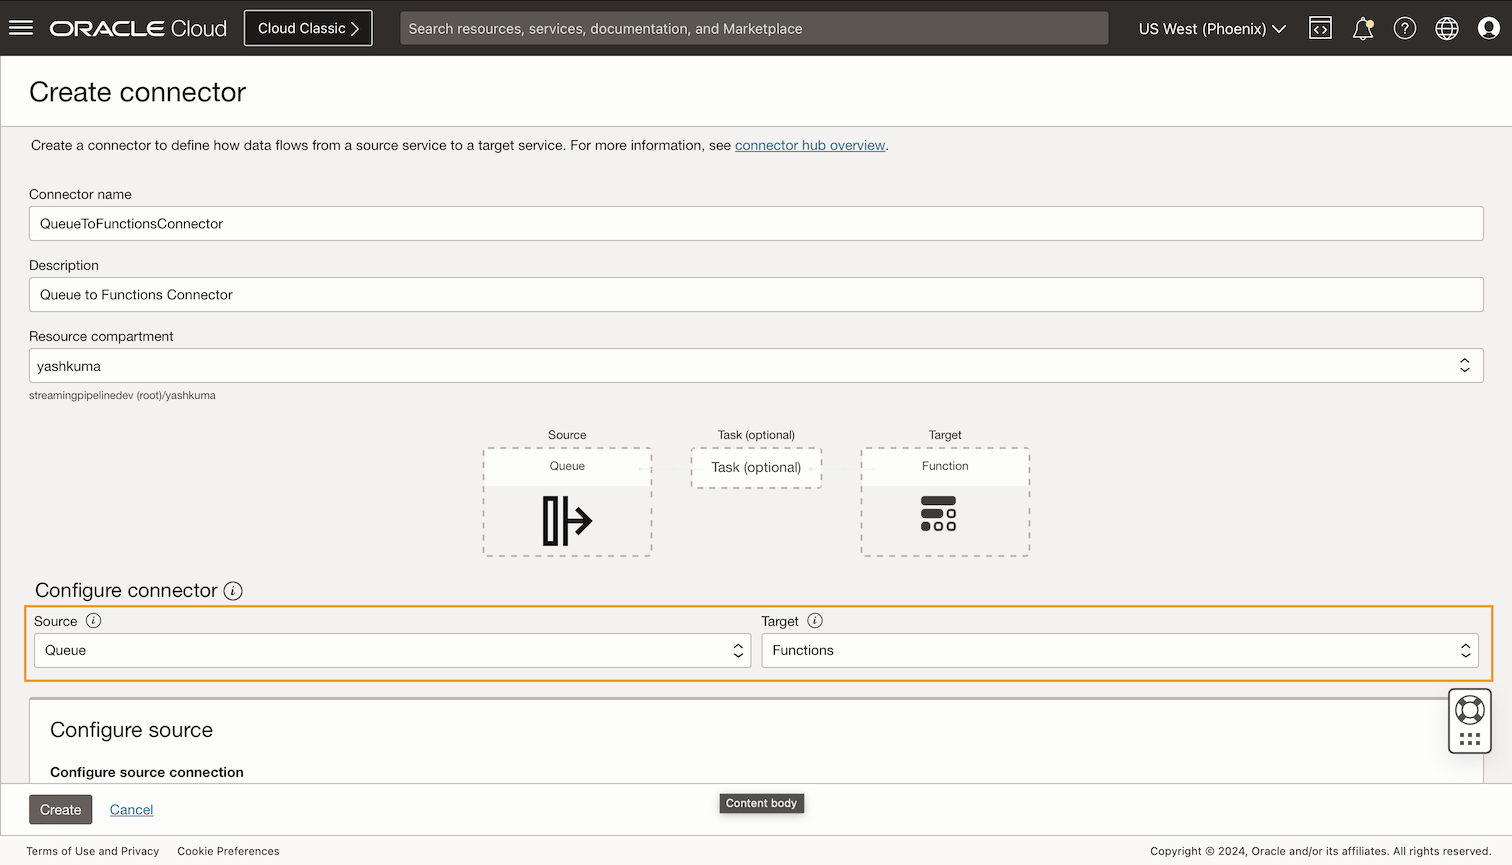The width and height of the screenshot is (1512, 865).
Task: Click the Create button
Action: (60, 809)
